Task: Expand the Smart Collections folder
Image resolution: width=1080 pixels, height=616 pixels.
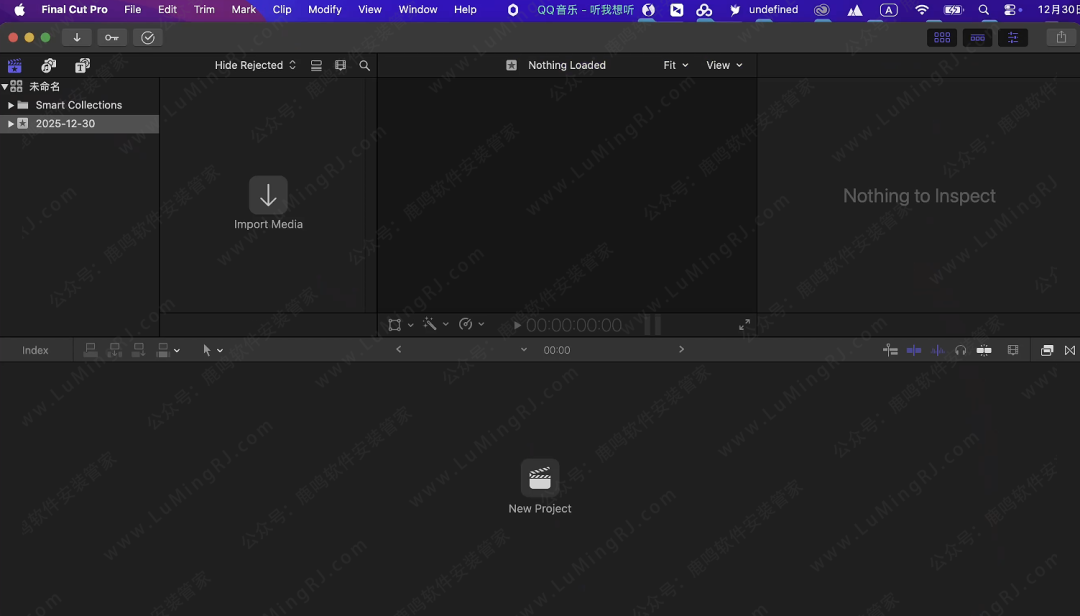Action: pos(10,105)
